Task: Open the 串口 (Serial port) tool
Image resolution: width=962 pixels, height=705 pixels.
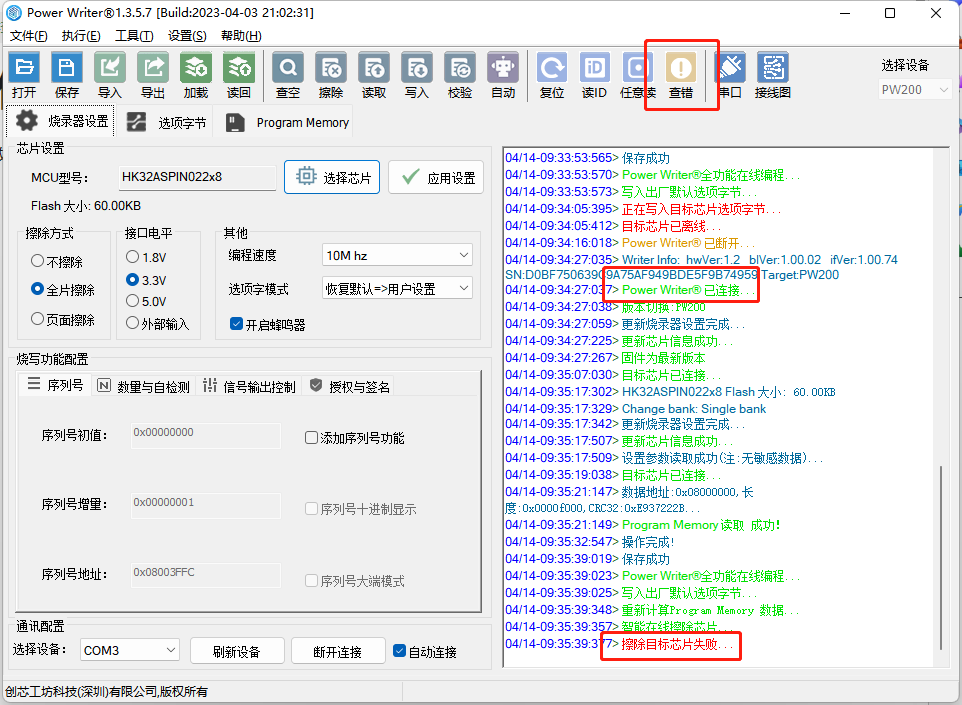Action: click(730, 75)
